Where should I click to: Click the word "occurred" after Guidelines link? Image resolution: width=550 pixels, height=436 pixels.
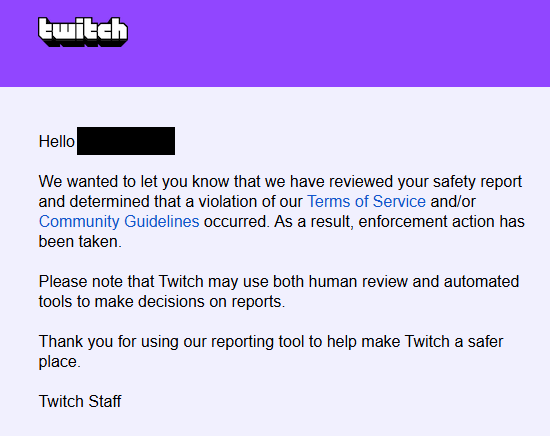235,222
